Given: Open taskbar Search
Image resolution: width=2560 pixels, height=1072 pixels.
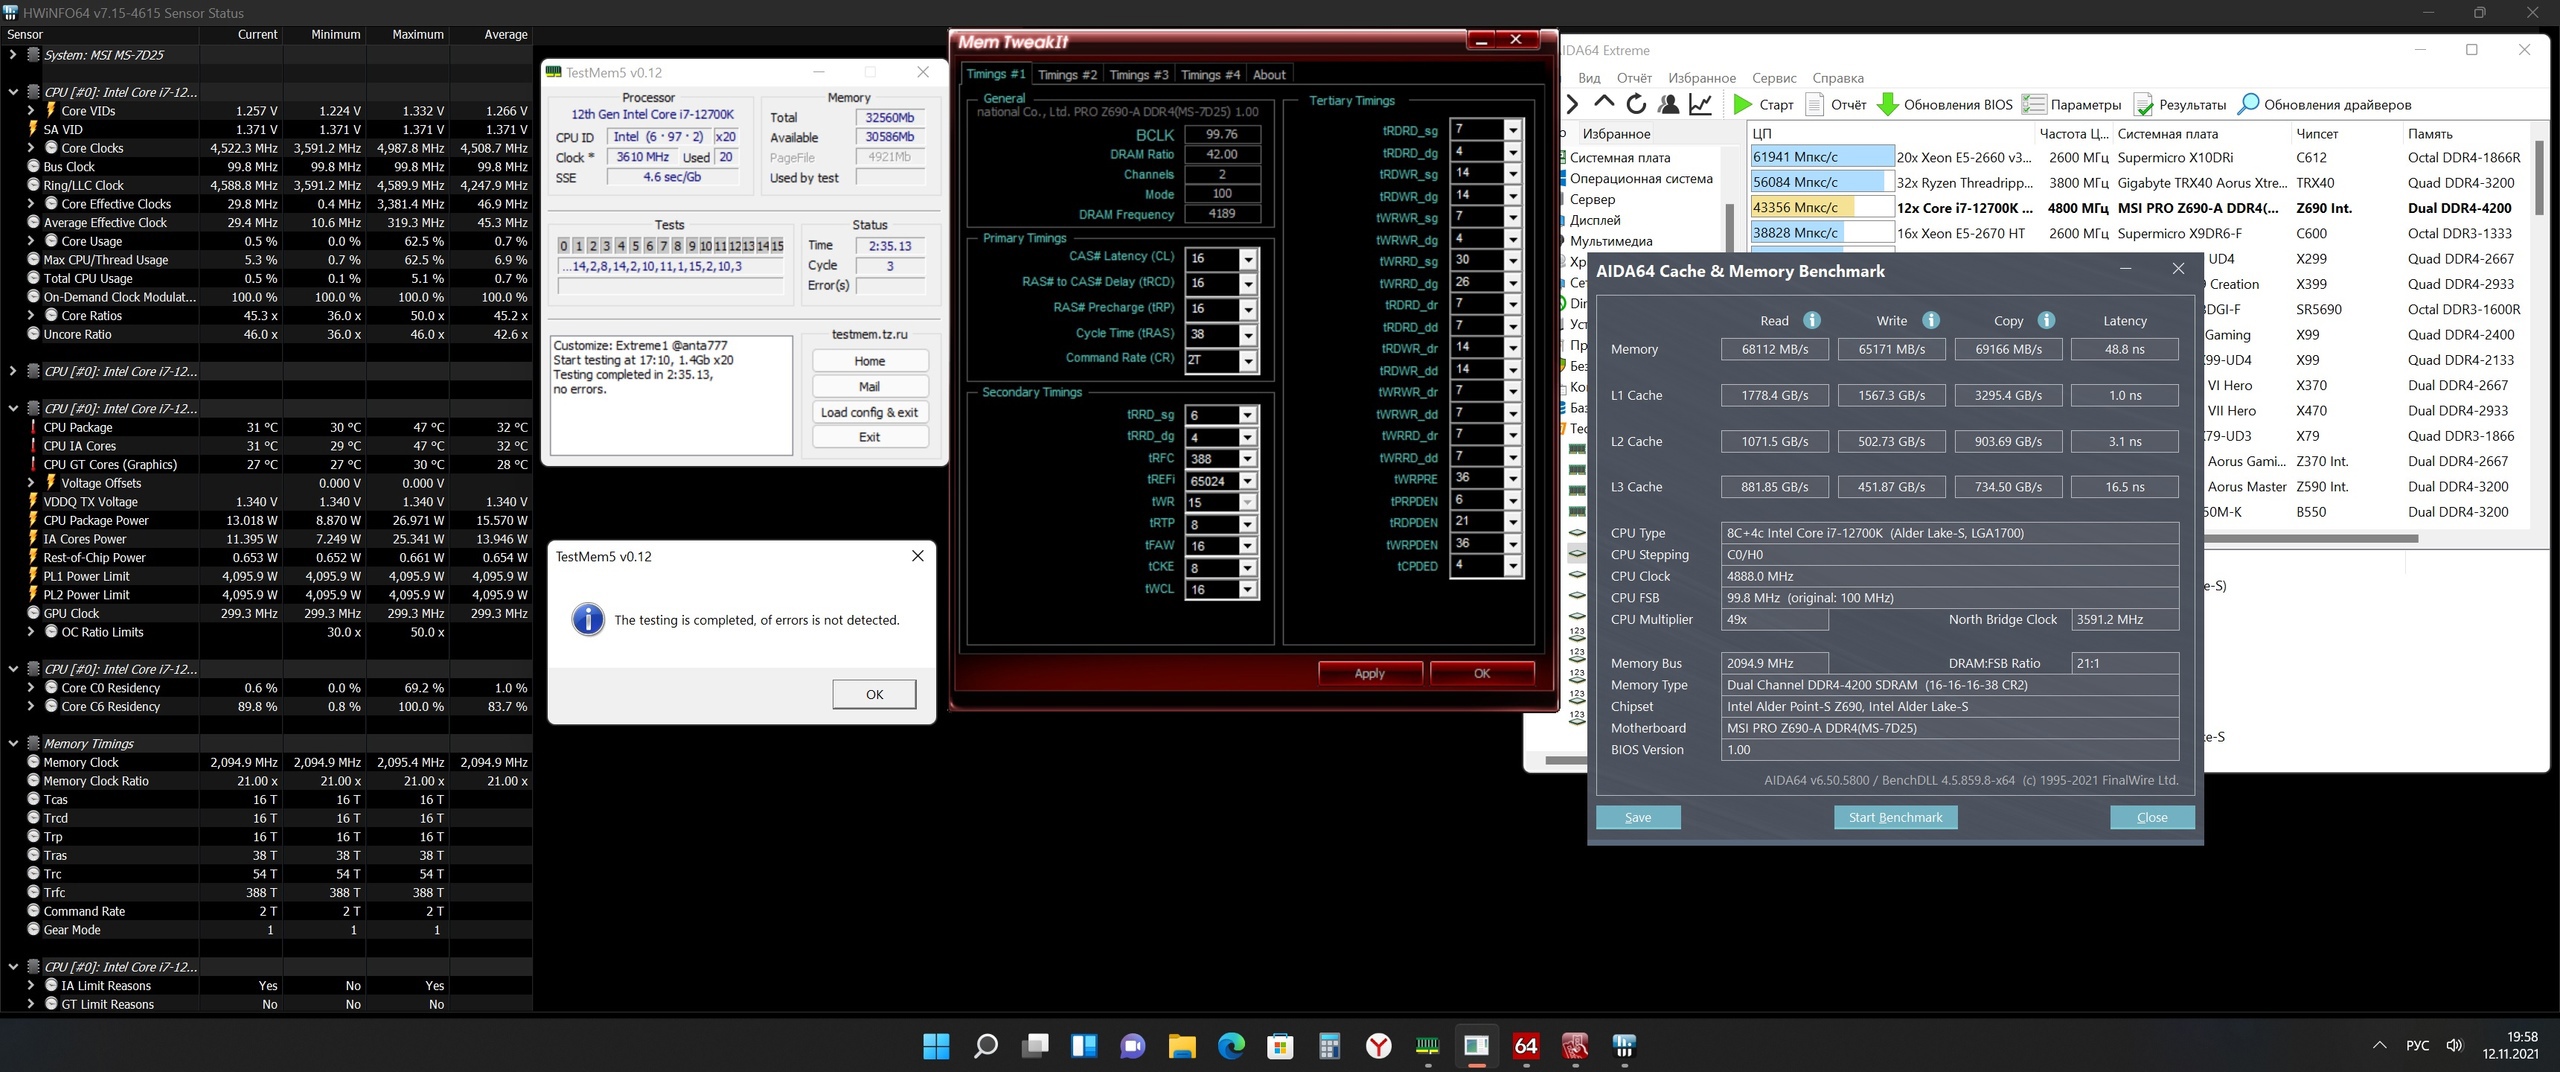Looking at the screenshot, I should pyautogui.click(x=985, y=1046).
